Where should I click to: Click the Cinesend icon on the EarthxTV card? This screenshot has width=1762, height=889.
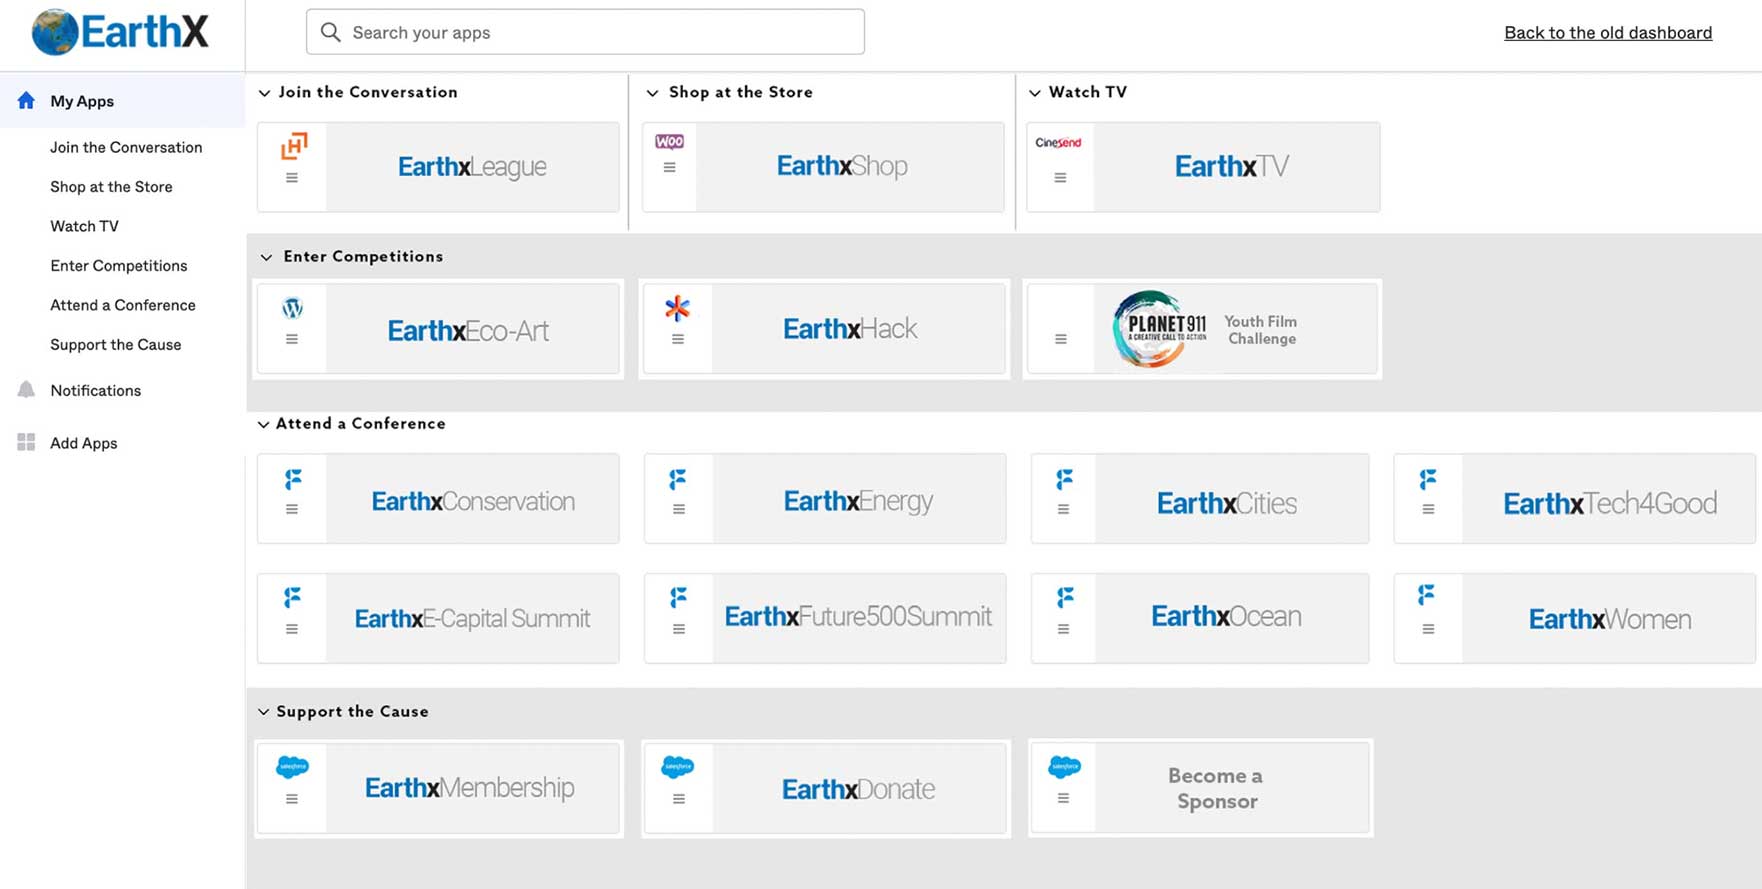click(x=1059, y=143)
